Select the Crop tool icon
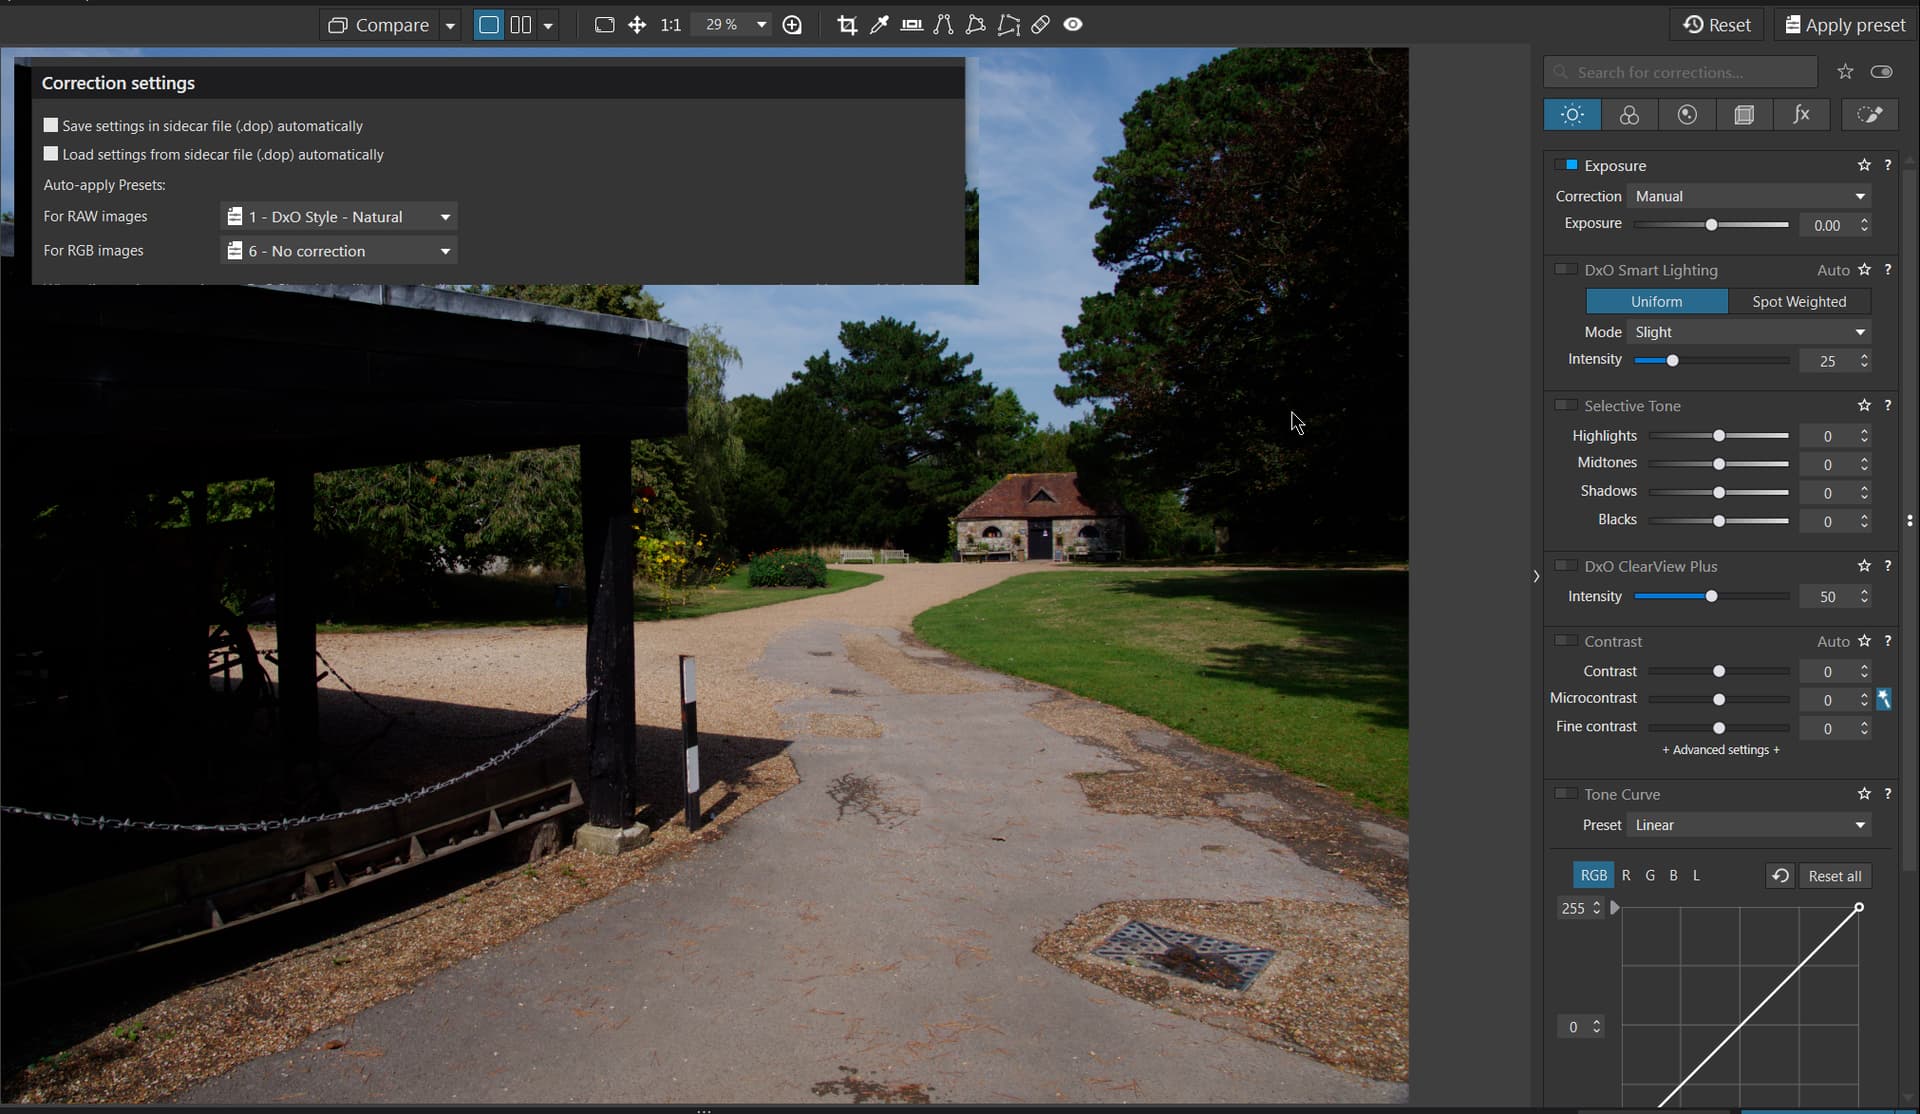Image resolution: width=1920 pixels, height=1114 pixels. [847, 25]
